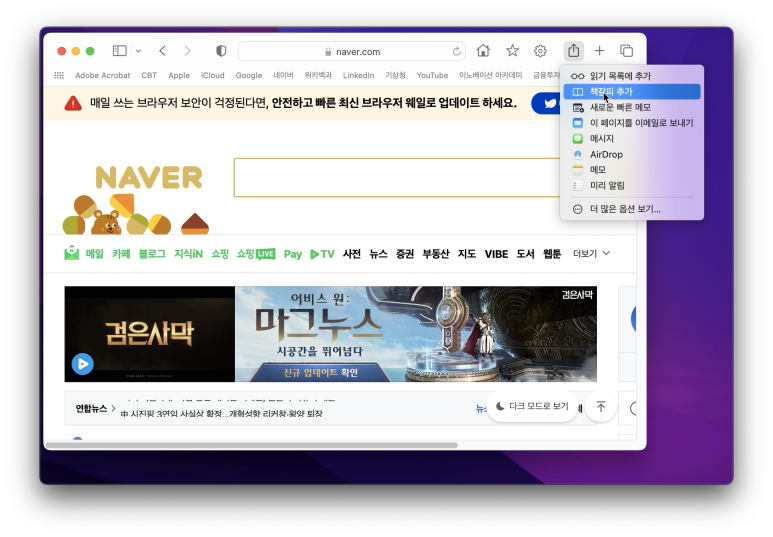This screenshot has width=773, height=537.
Task: Open the LinkedIn bookmark
Action: pyautogui.click(x=358, y=75)
